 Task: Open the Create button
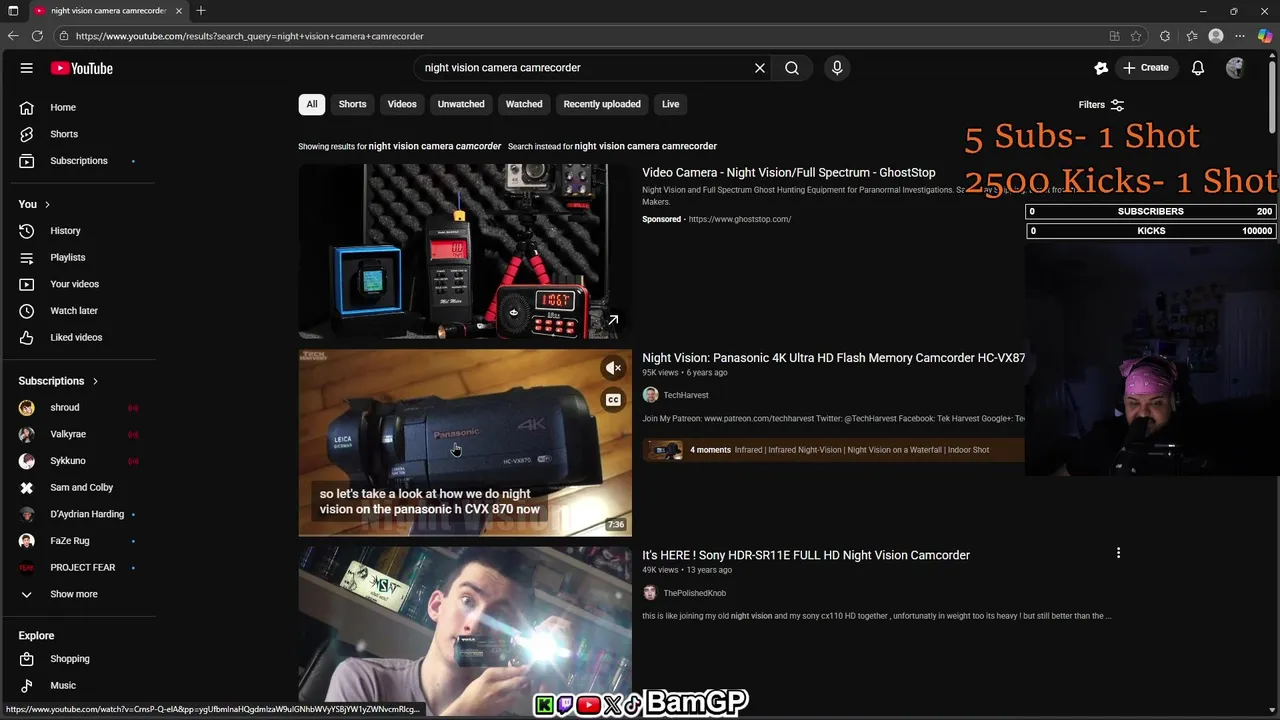point(1146,68)
